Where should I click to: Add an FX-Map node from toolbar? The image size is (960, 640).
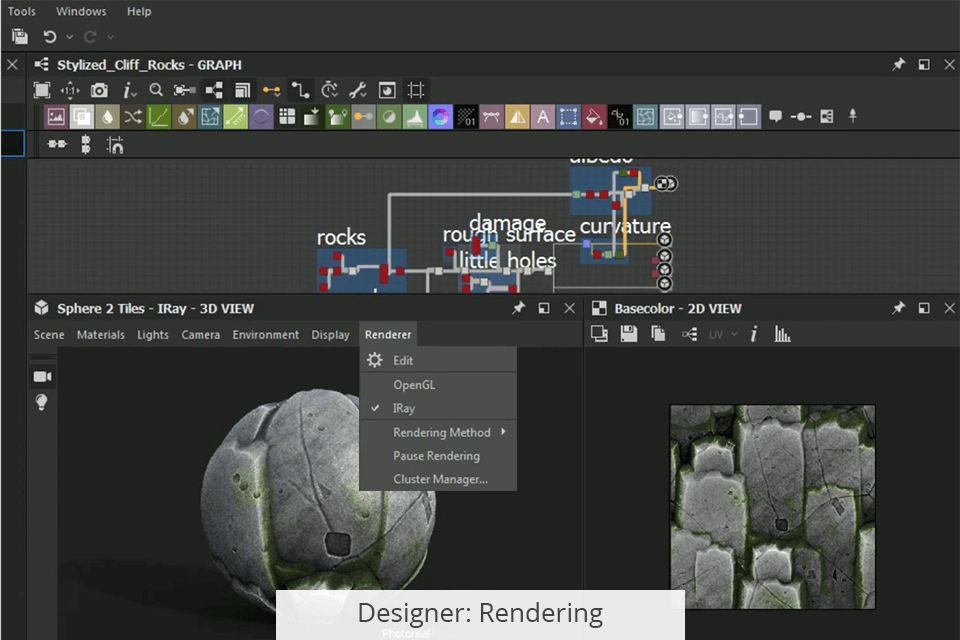coord(287,116)
